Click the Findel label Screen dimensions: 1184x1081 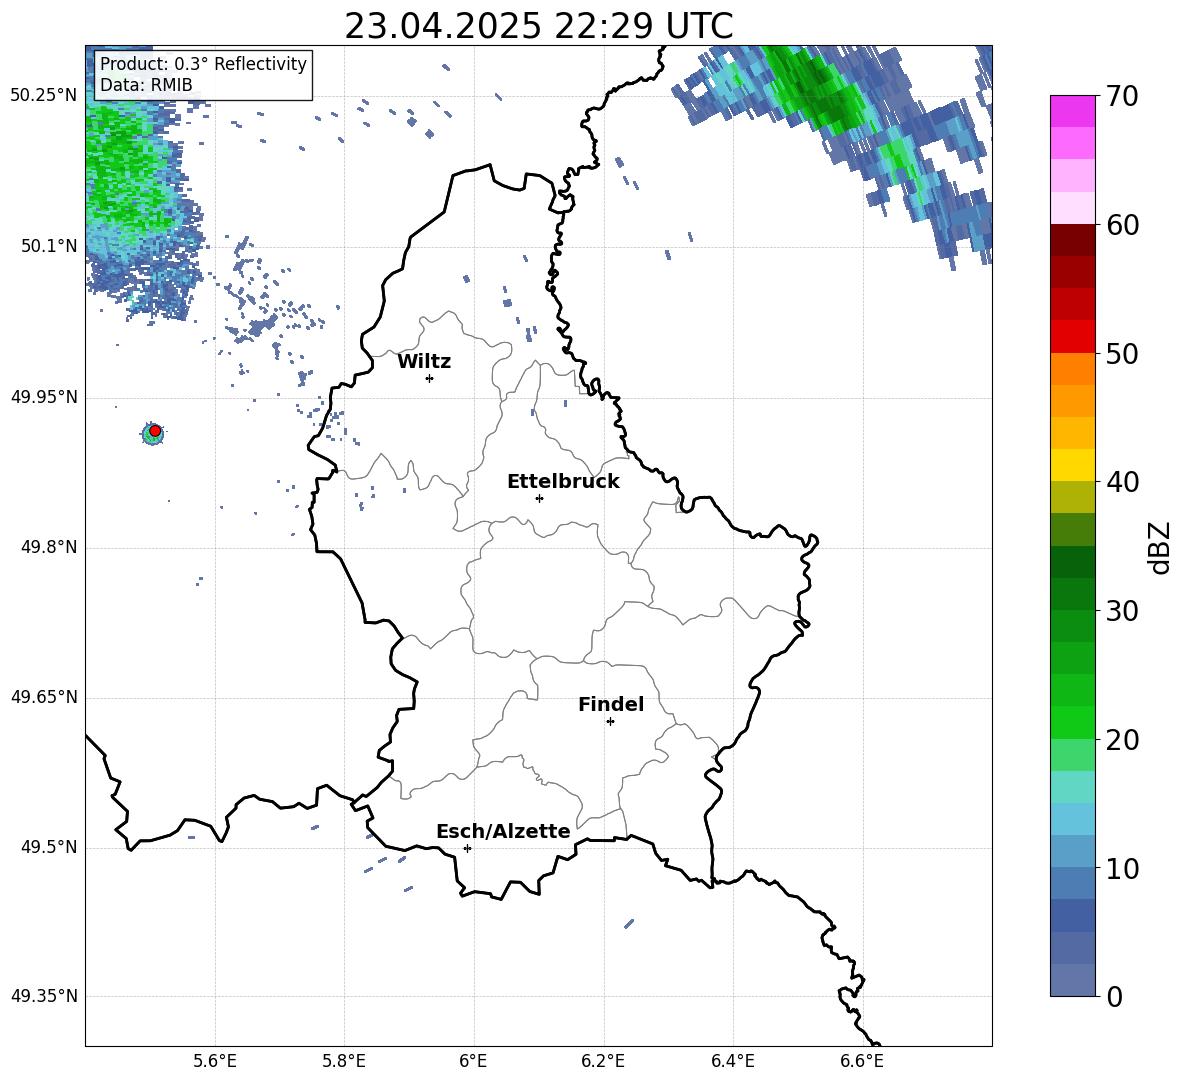(611, 704)
